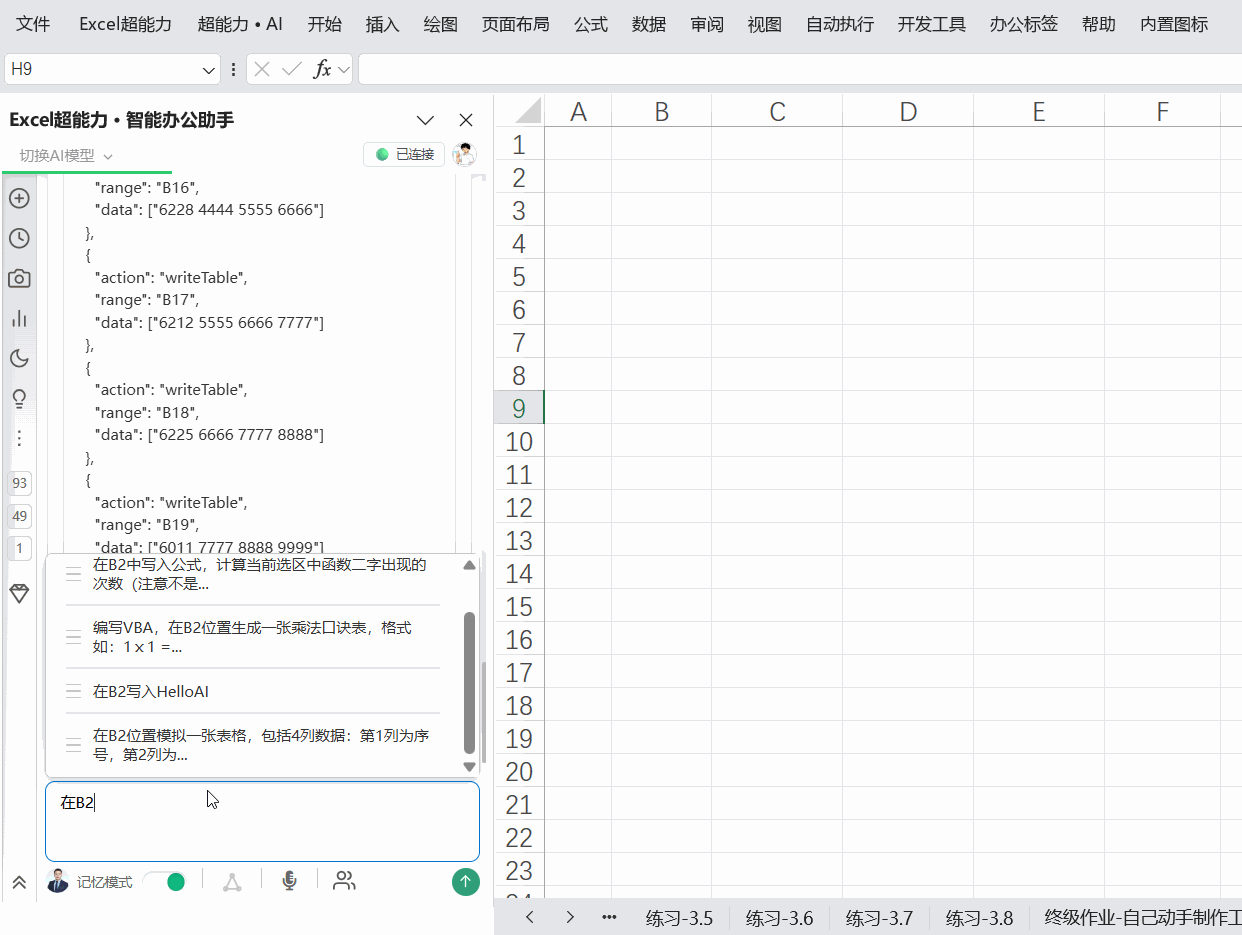Viewport: 1242px width, 935px height.
Task: Click the suggestion list scroll-up arrow
Action: [469, 565]
